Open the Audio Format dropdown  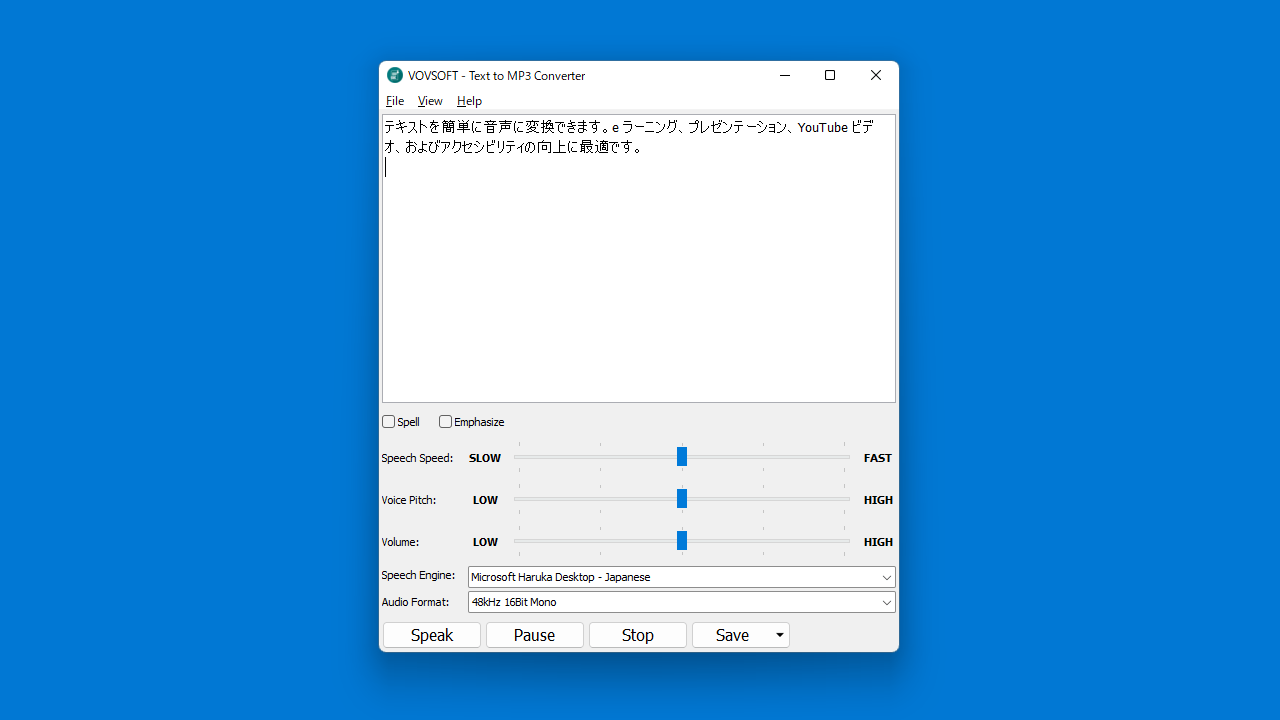click(x=682, y=602)
